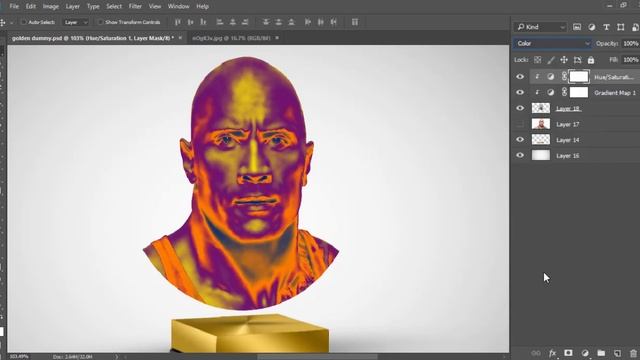The image size is (640, 360).
Task: Open the Type menu
Action: (93, 7)
